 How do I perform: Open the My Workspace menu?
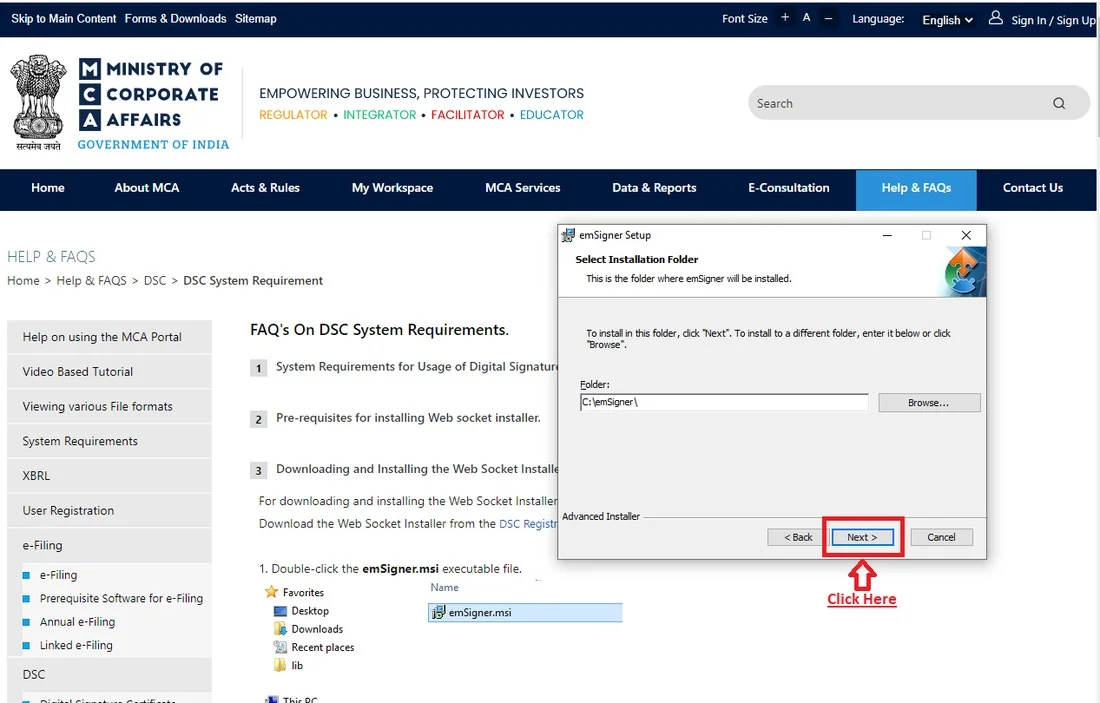pyautogui.click(x=392, y=188)
